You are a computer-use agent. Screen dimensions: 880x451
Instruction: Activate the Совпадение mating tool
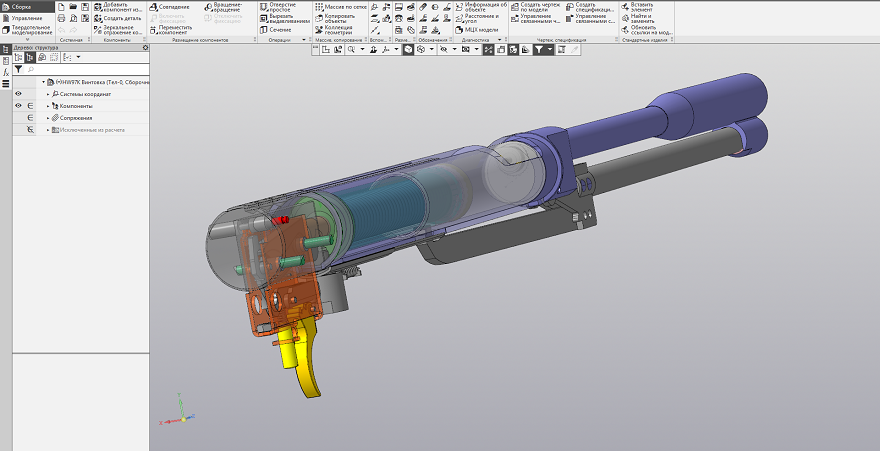point(172,6)
